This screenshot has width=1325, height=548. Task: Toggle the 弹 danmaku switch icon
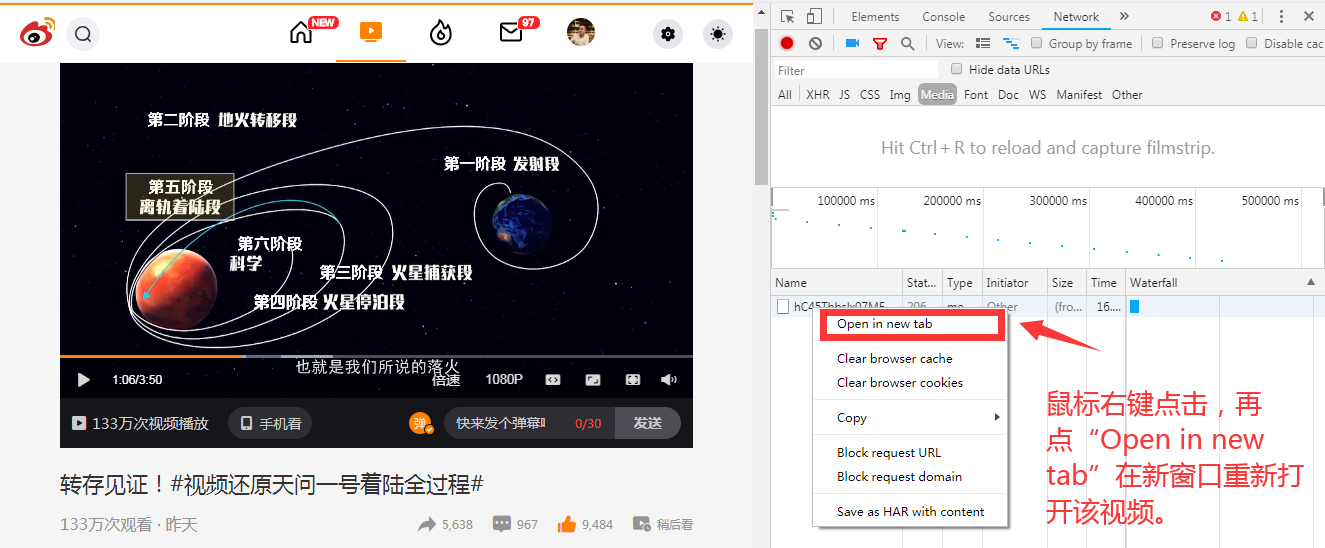point(421,423)
